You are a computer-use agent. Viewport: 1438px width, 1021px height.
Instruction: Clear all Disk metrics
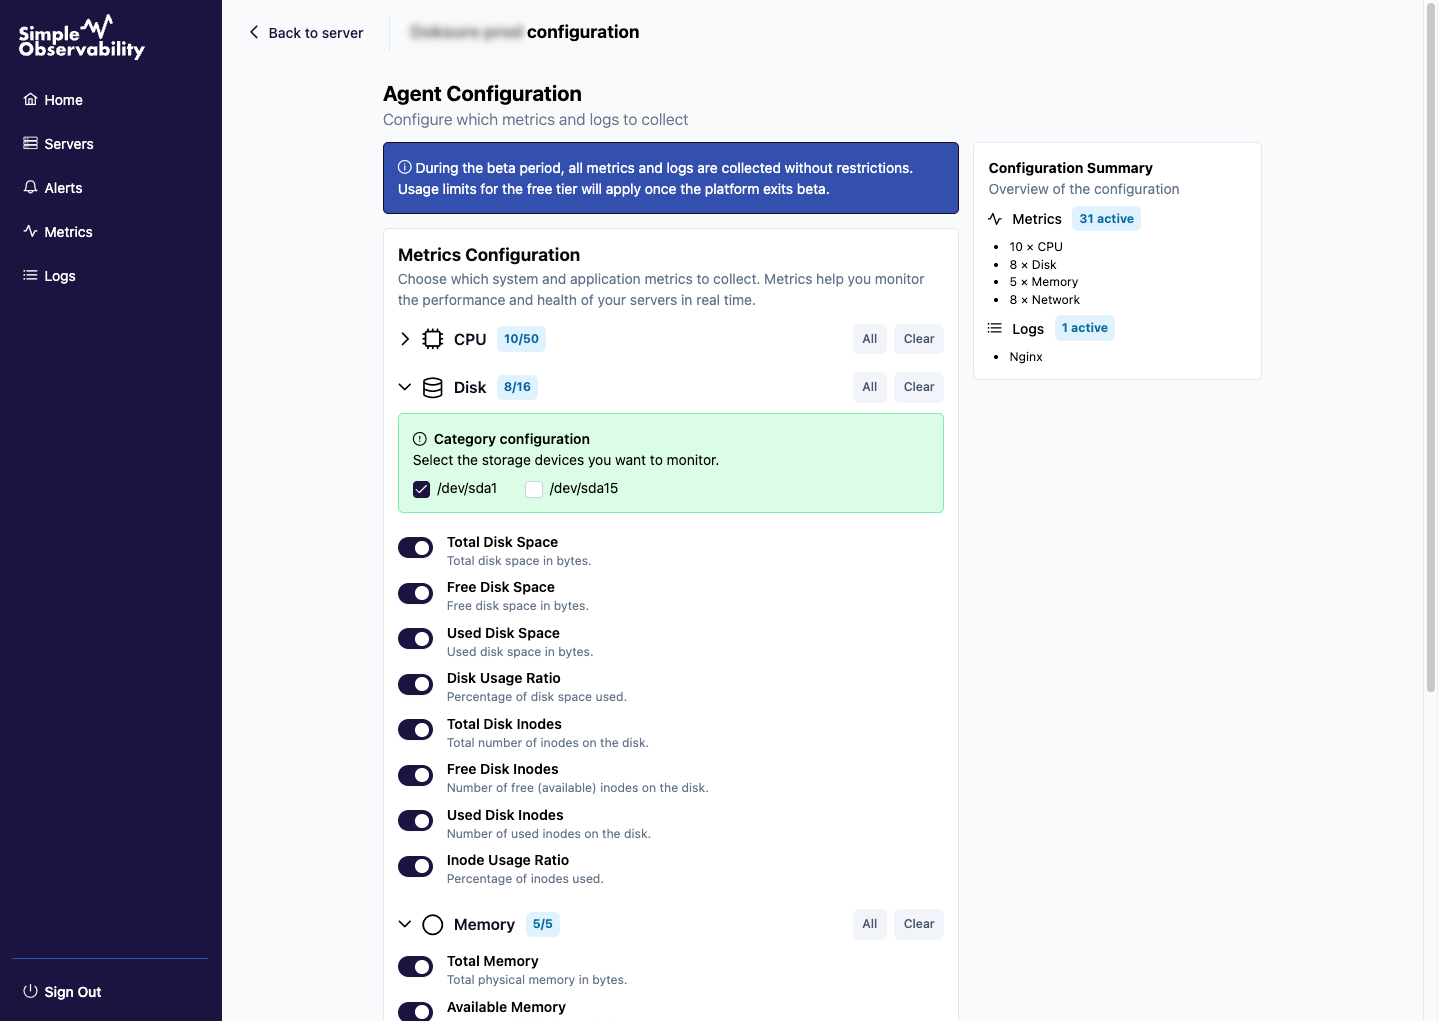tap(918, 387)
